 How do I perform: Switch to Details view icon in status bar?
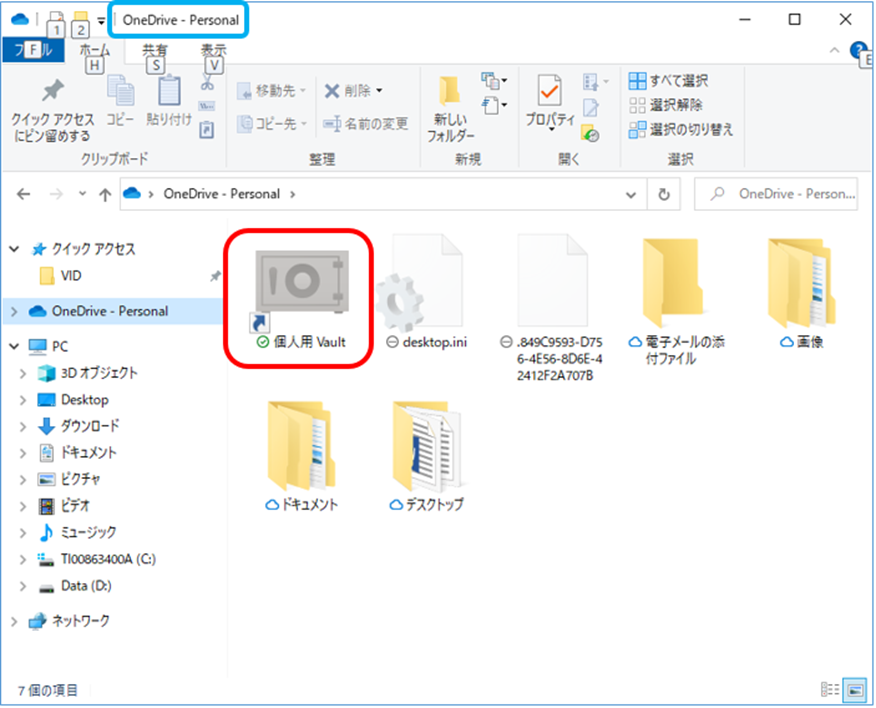click(830, 690)
